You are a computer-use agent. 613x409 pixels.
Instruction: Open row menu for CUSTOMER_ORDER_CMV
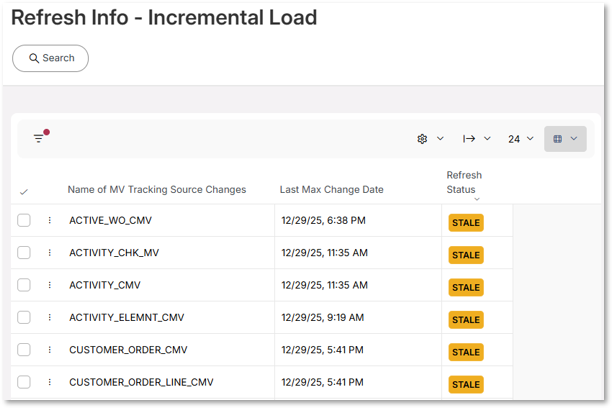[50, 350]
